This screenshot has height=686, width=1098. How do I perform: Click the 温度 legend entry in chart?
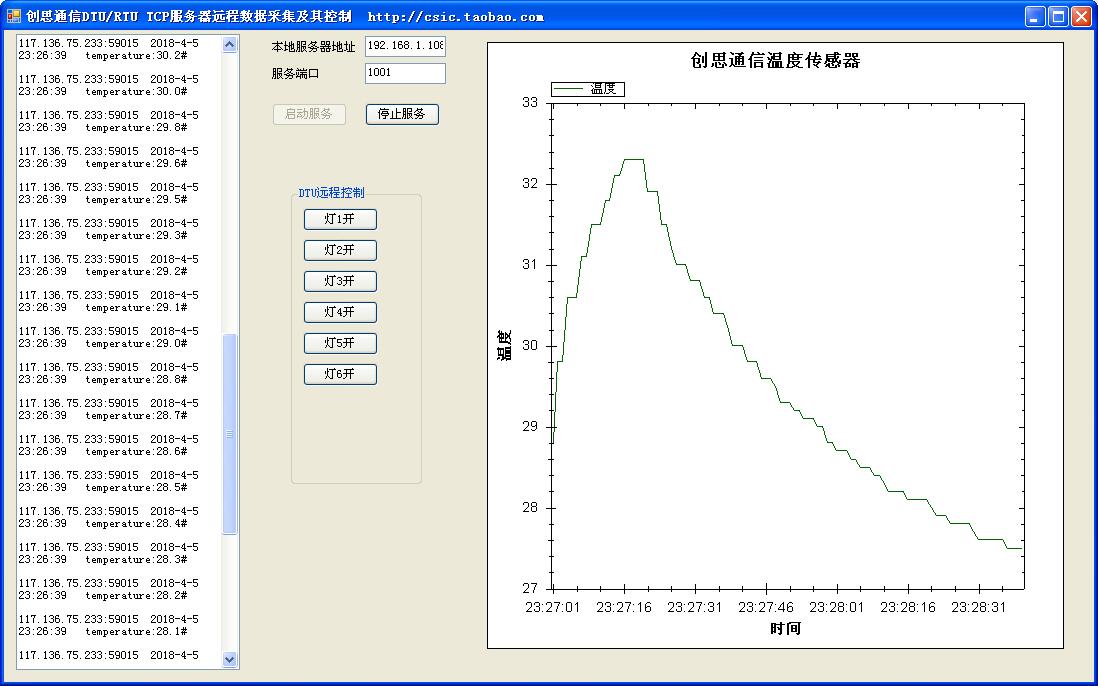(588, 89)
